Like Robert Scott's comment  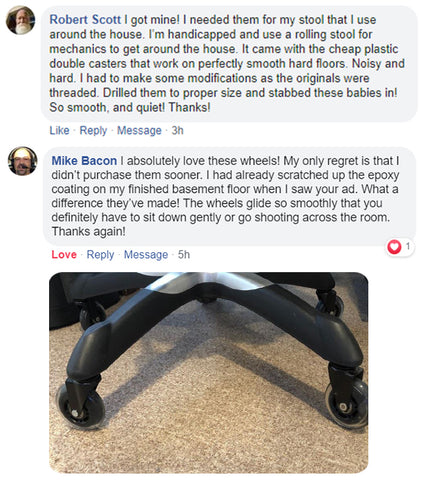59,130
